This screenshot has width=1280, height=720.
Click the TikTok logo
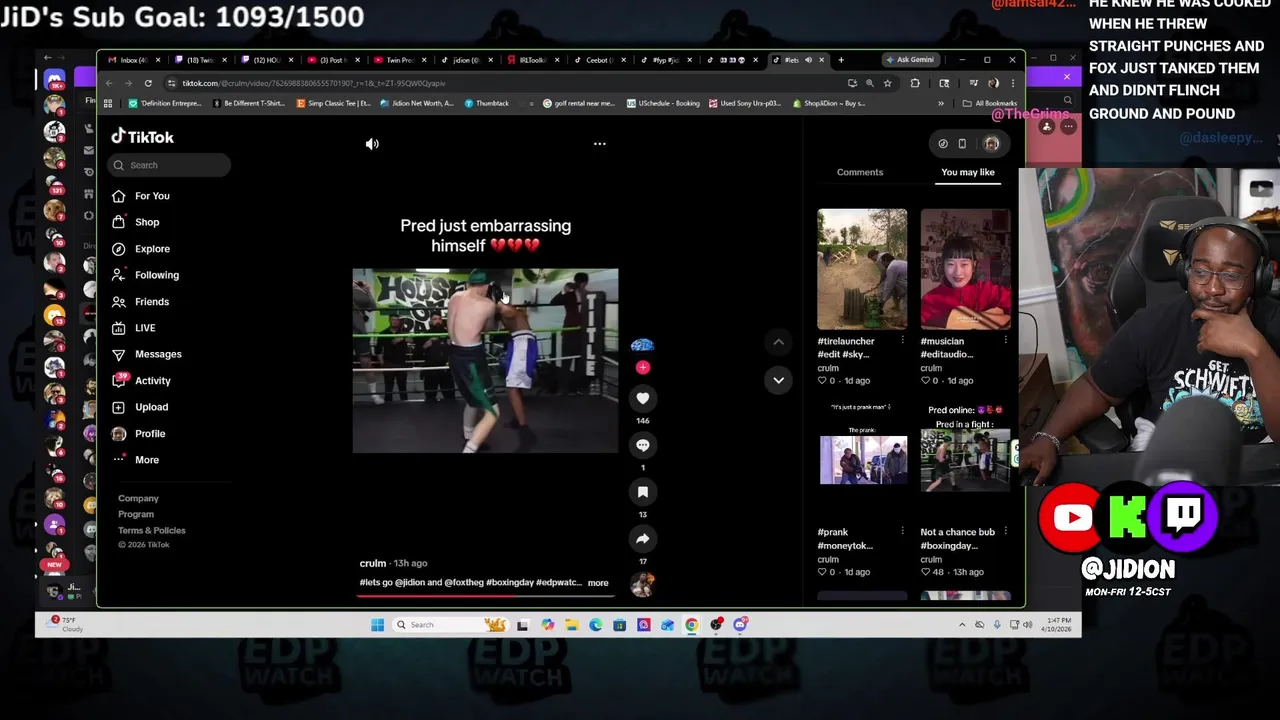142,137
